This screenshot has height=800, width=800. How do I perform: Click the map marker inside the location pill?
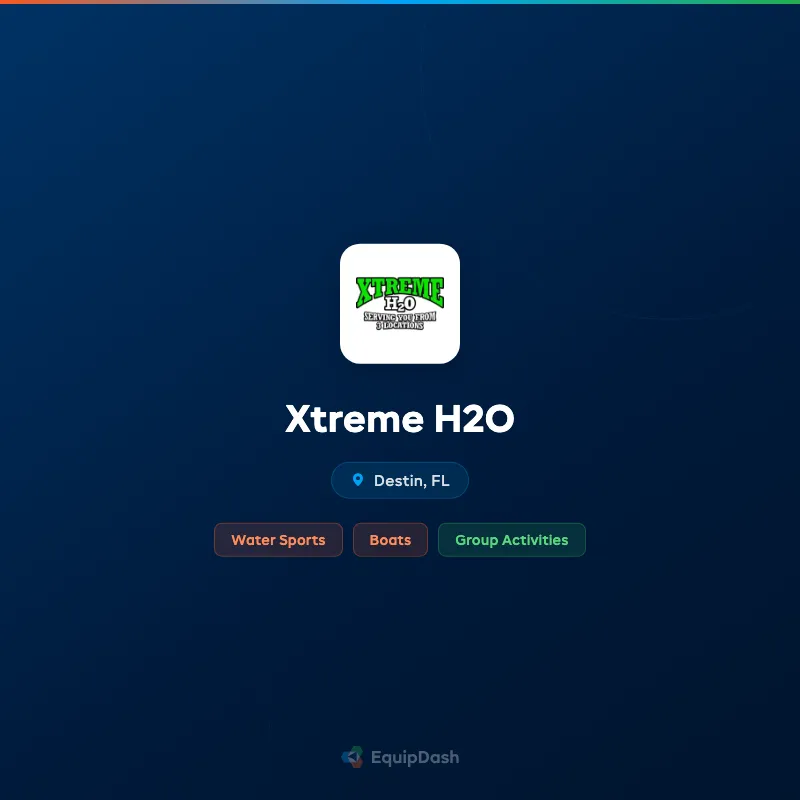click(359, 480)
